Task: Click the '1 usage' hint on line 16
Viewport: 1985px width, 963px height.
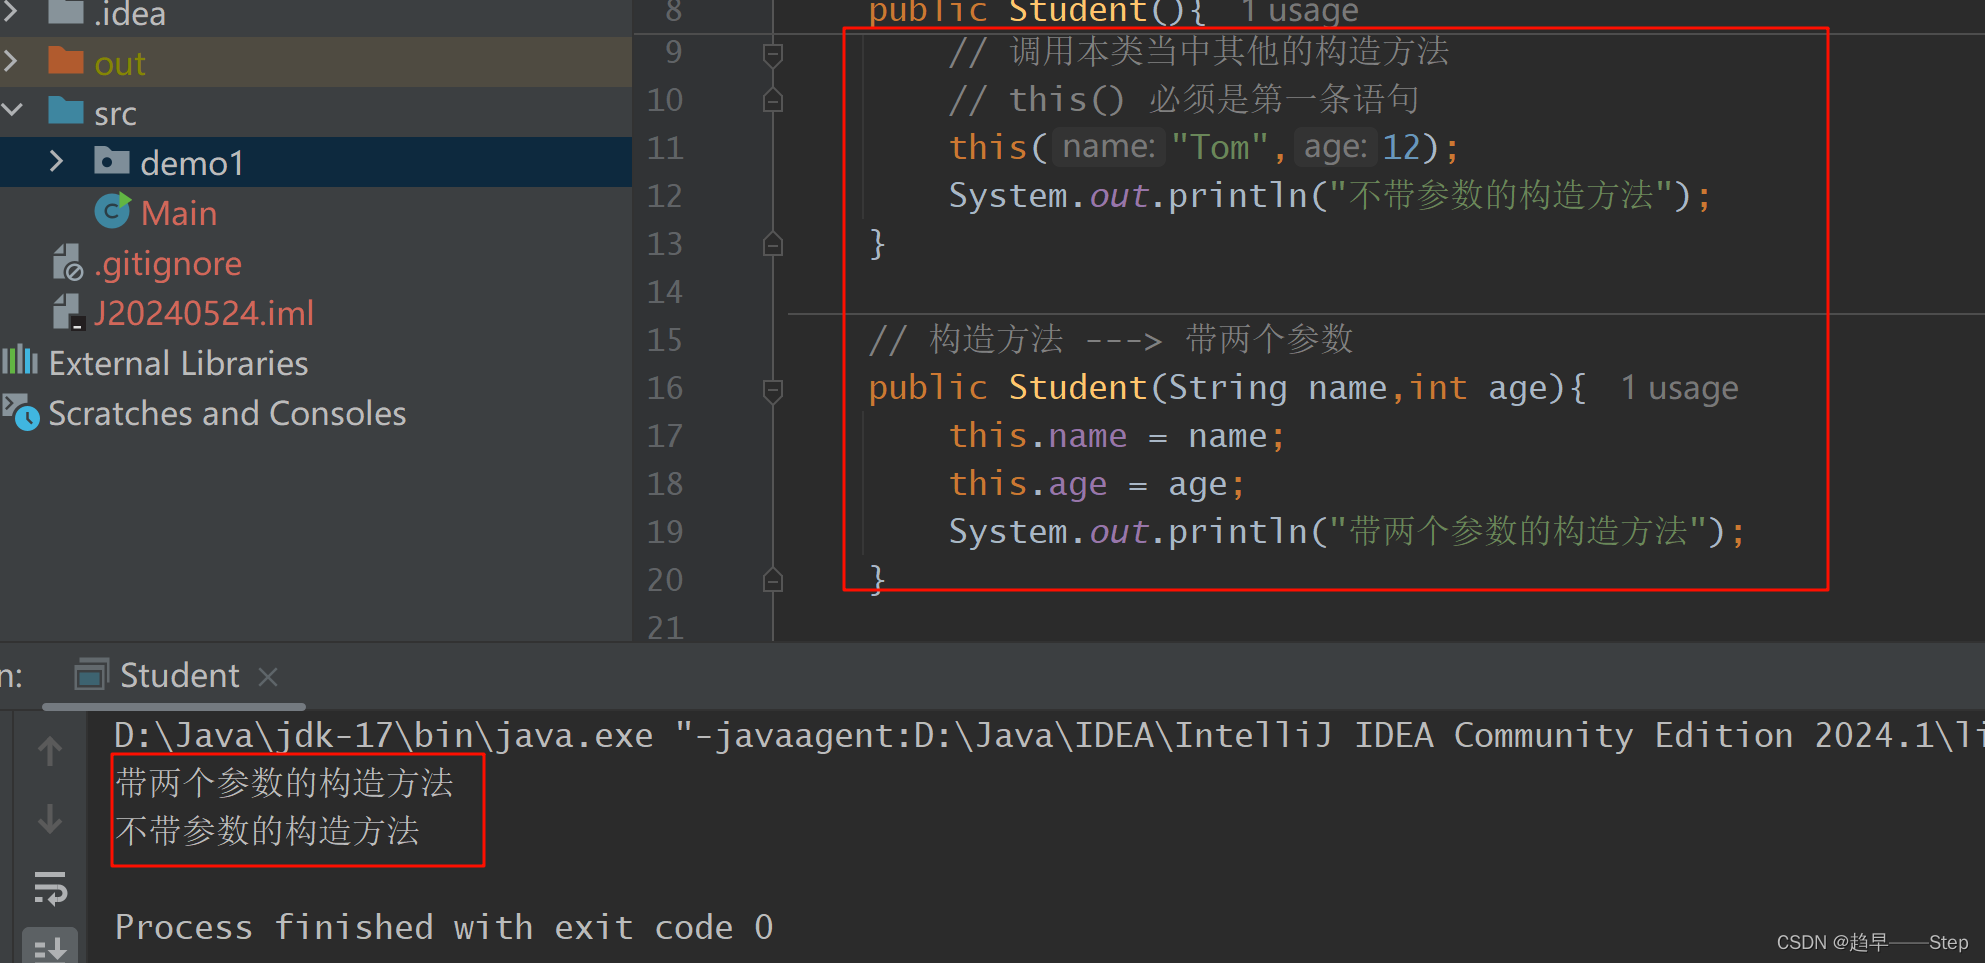Action: coord(1679,388)
